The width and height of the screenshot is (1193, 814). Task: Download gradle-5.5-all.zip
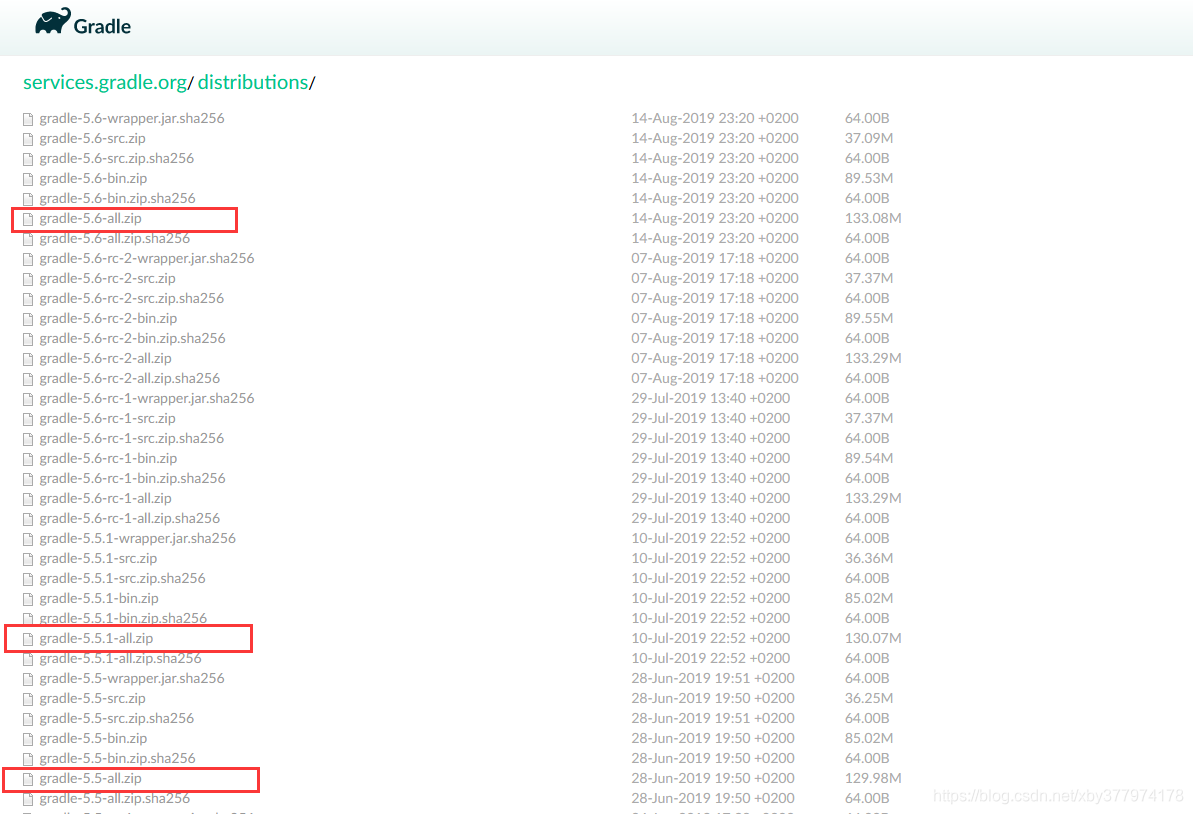pos(91,778)
